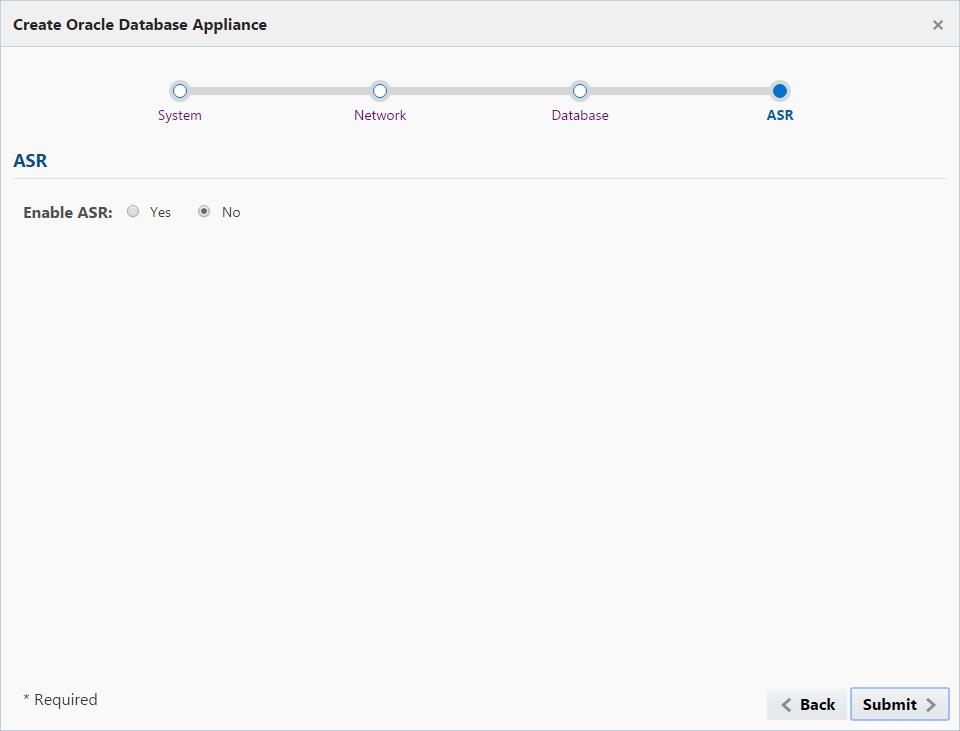960x731 pixels.
Task: Click the Back button
Action: click(807, 704)
